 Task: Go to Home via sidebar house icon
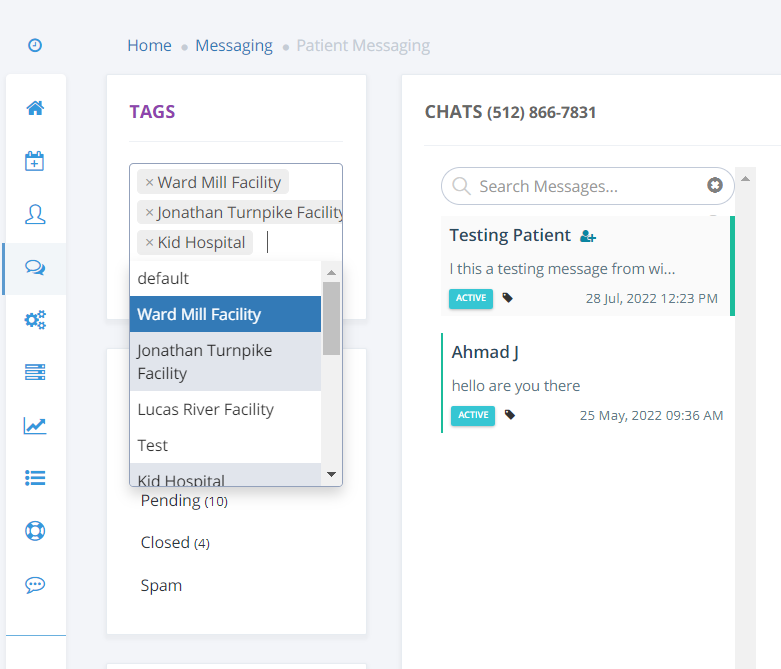pos(35,108)
